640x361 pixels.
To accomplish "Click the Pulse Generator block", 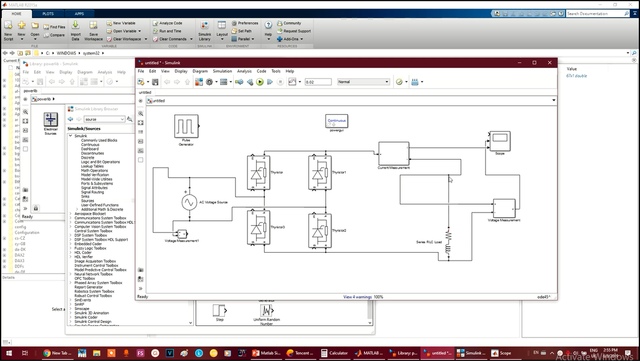I will pos(186,126).
